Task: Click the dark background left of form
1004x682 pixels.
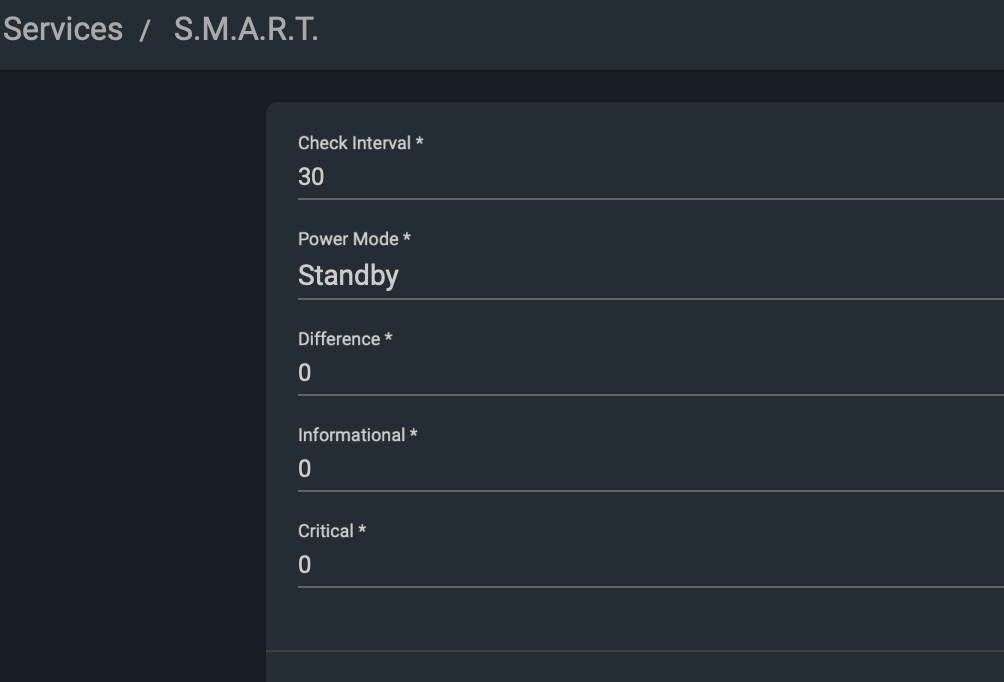Action: point(130,380)
